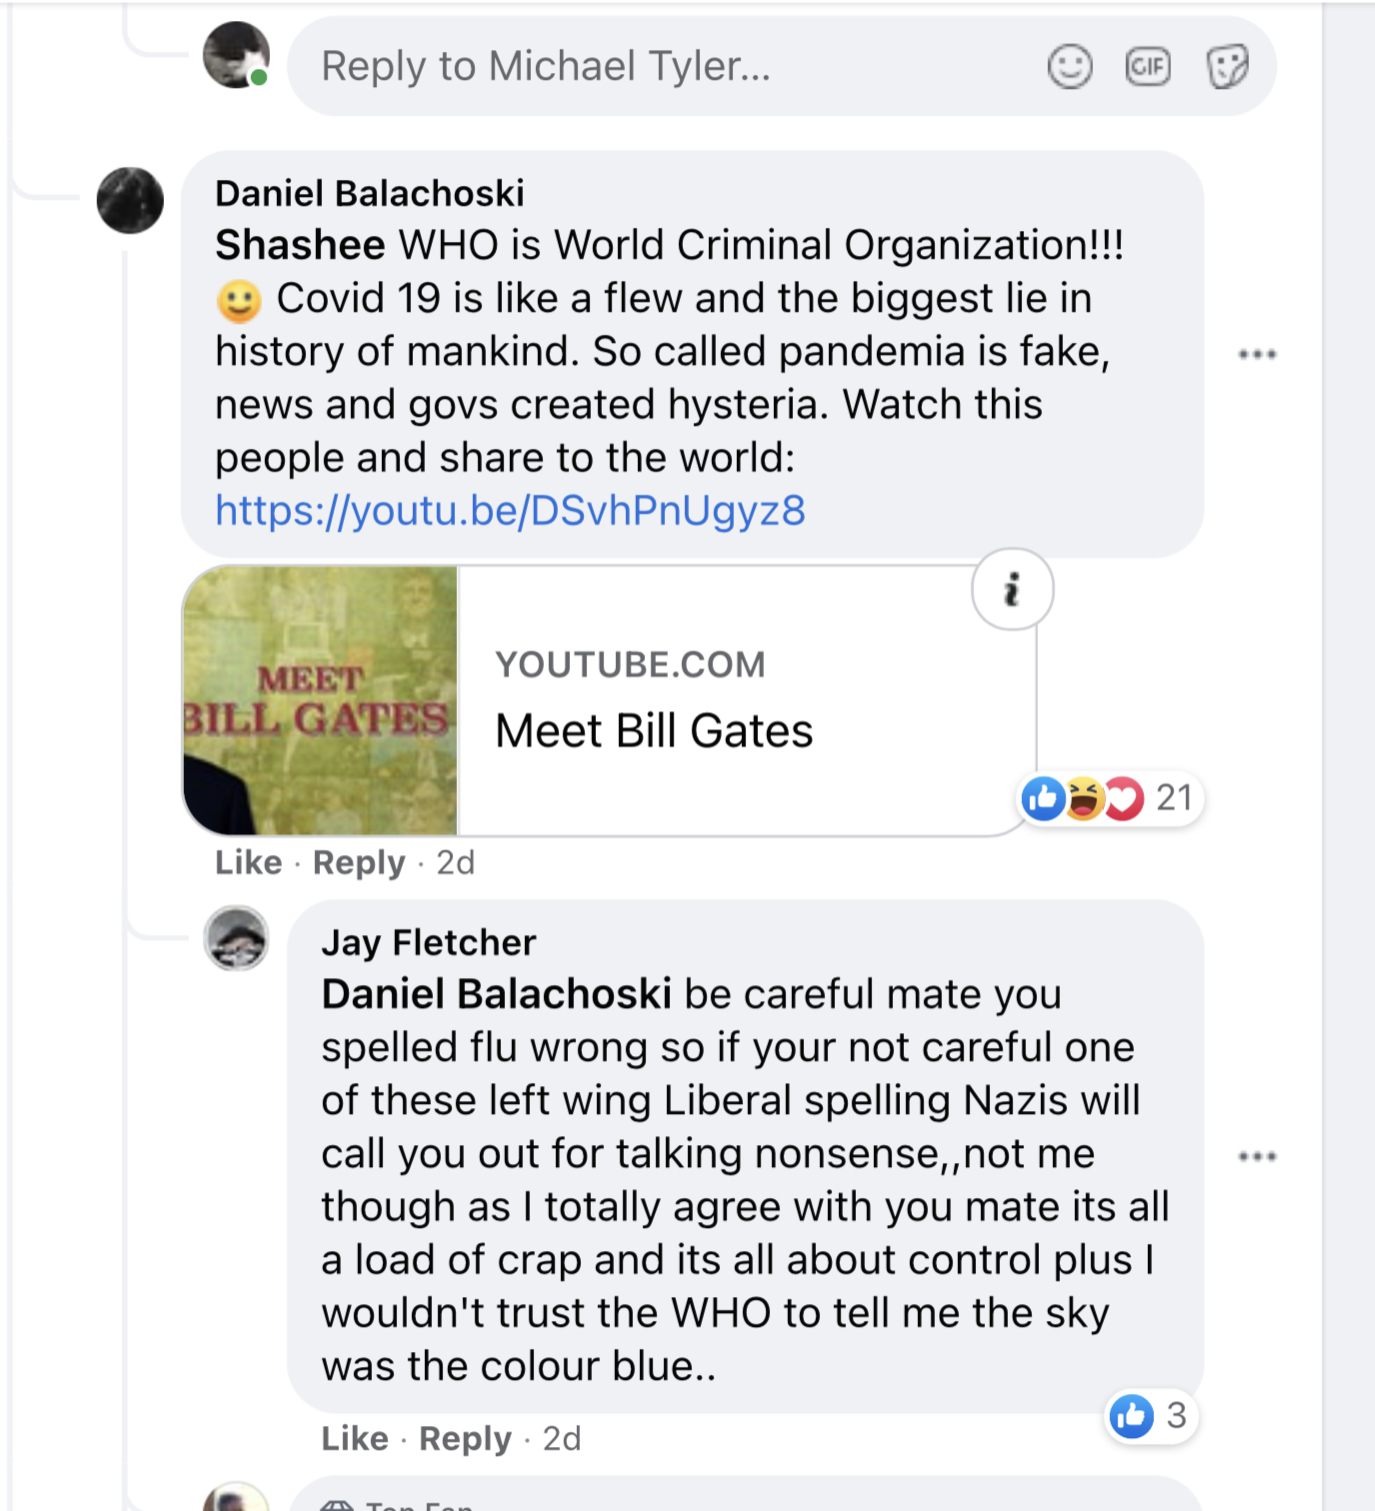Reply to Daniel Balachoski's comment
The width and height of the screenshot is (1375, 1511).
[359, 862]
